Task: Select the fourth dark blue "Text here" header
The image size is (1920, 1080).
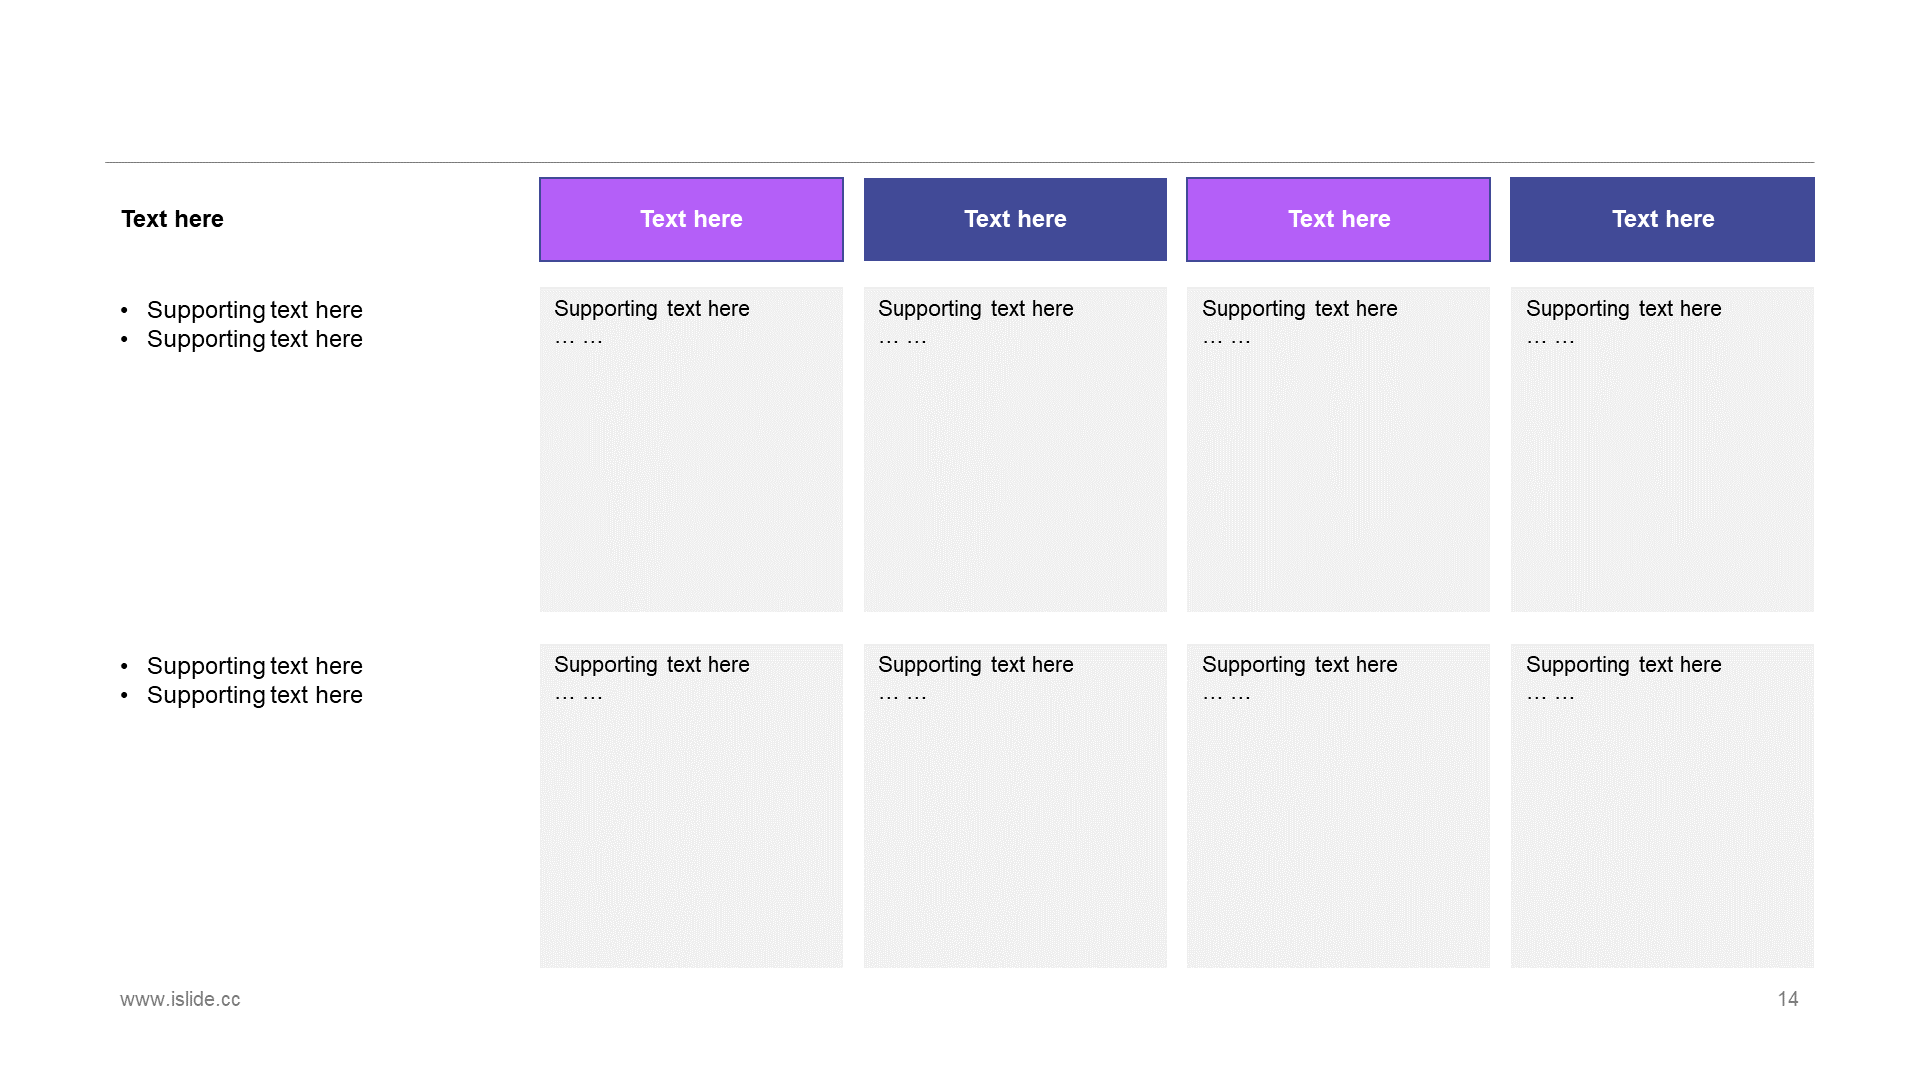Action: [x=1662, y=219]
